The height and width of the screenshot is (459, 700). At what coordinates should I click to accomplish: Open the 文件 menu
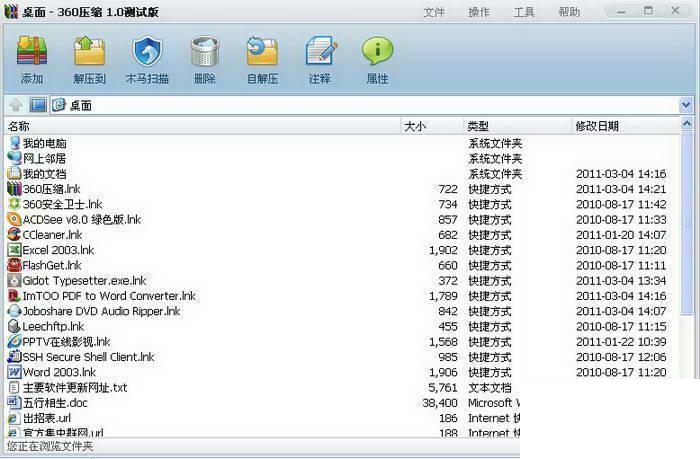click(x=434, y=12)
